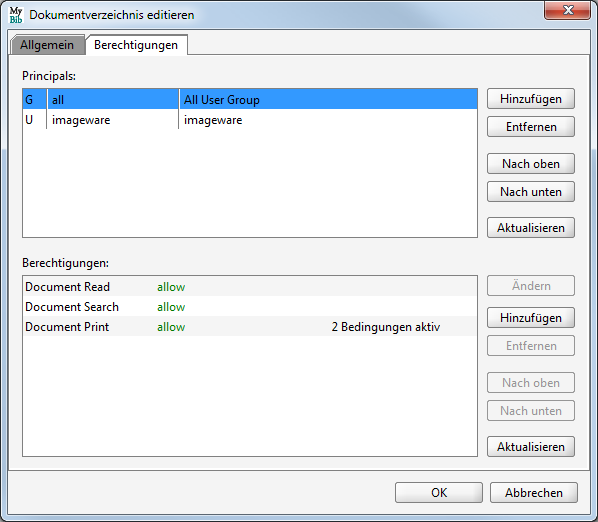
Task: Refresh permissions list with lower Aktualisieren
Action: pyautogui.click(x=530, y=447)
